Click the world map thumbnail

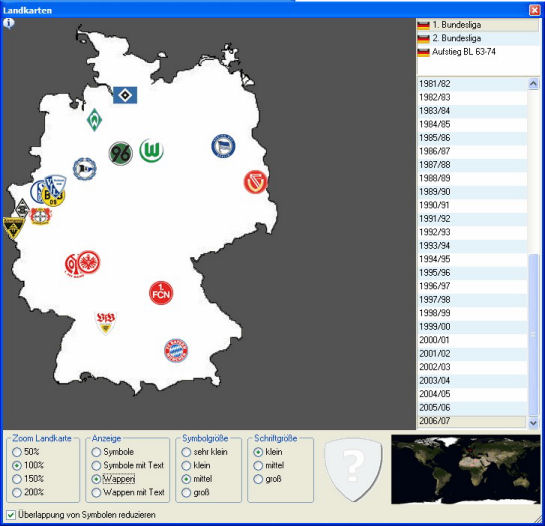(466, 469)
